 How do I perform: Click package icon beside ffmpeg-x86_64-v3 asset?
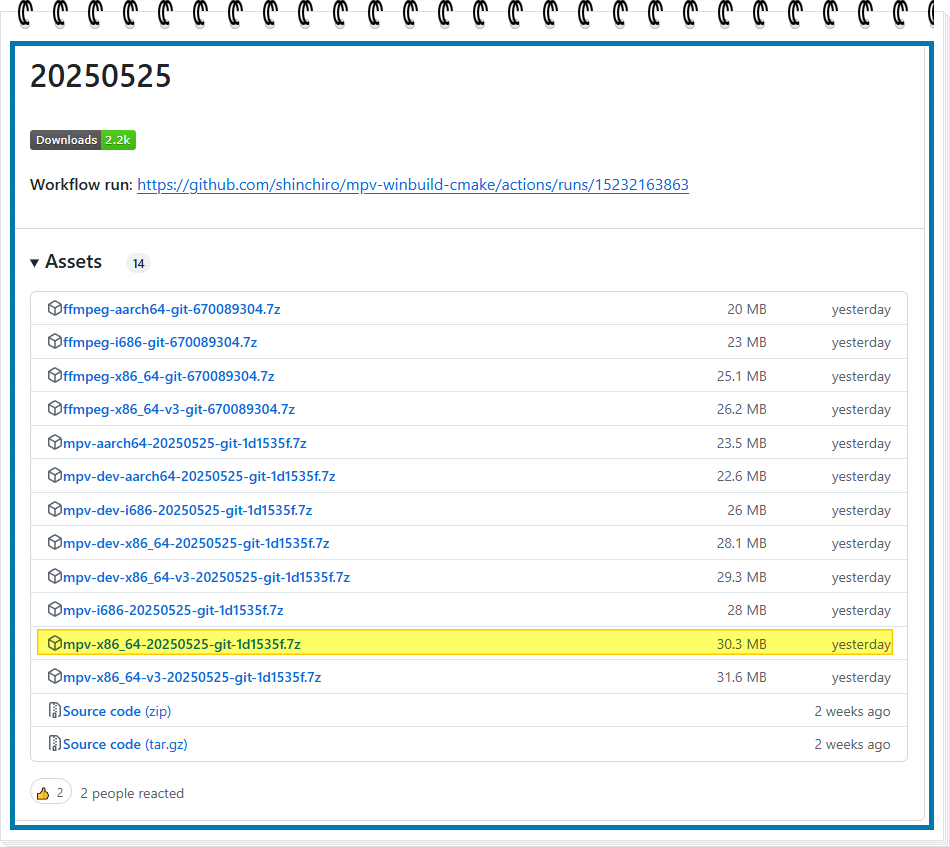pos(55,409)
